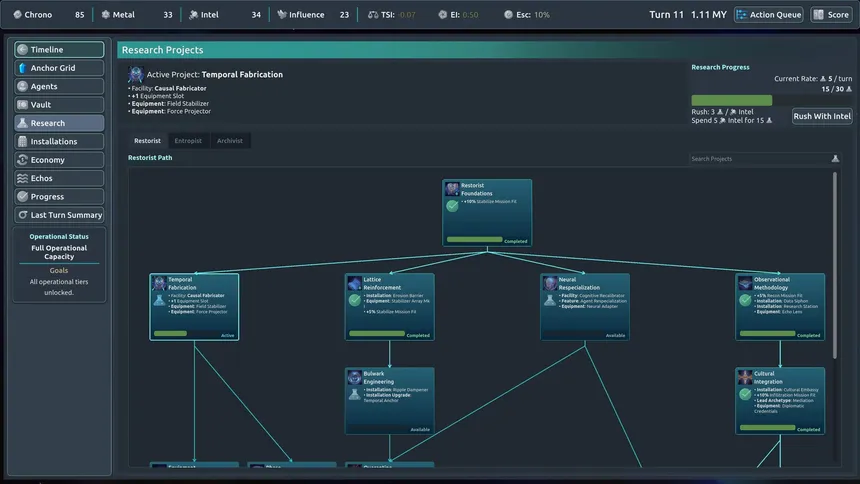Open the Vault section
The image size is (860, 484).
(59, 105)
